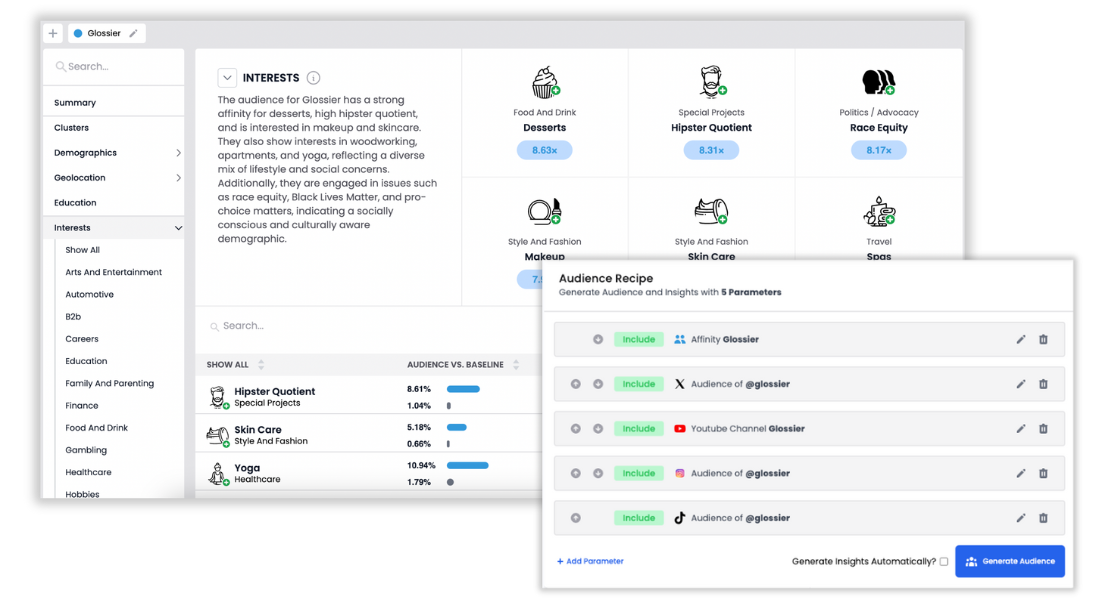The height and width of the screenshot is (600, 1100).
Task: Click the Race Equity 8.17x badge
Action: click(x=878, y=150)
